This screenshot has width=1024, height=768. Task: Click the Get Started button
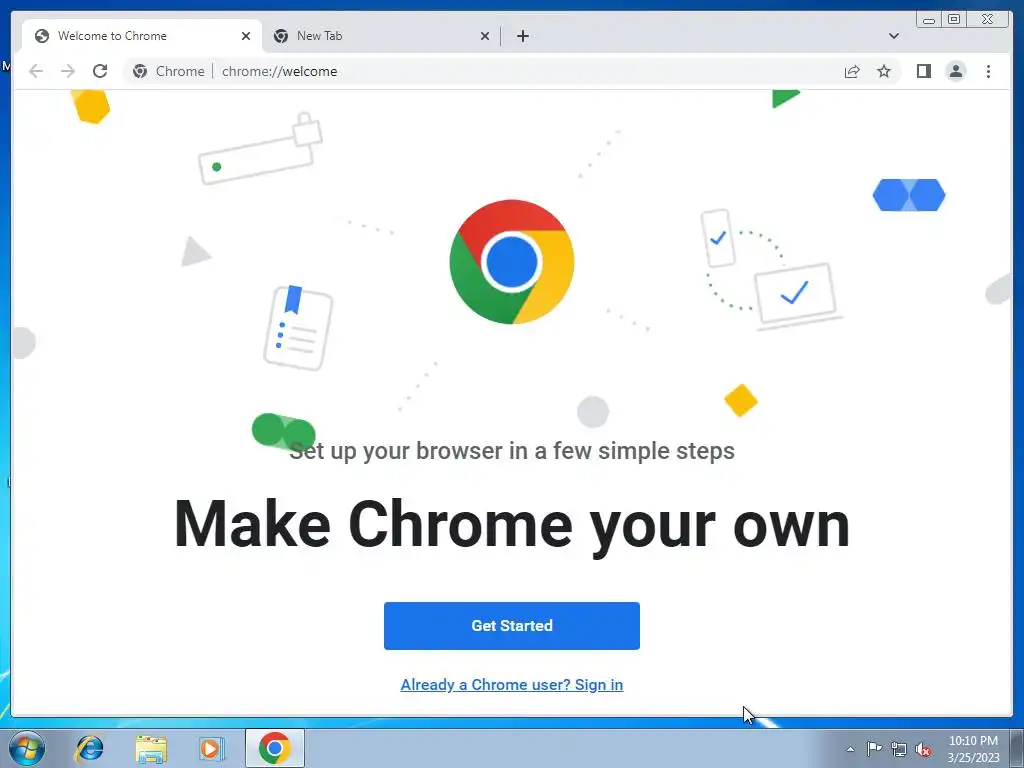511,626
